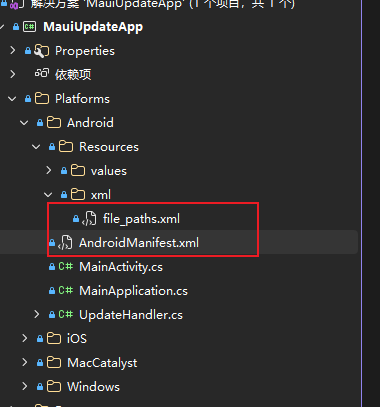380x407 pixels.
Task: Click the folder icon beside values
Action: coord(78,171)
